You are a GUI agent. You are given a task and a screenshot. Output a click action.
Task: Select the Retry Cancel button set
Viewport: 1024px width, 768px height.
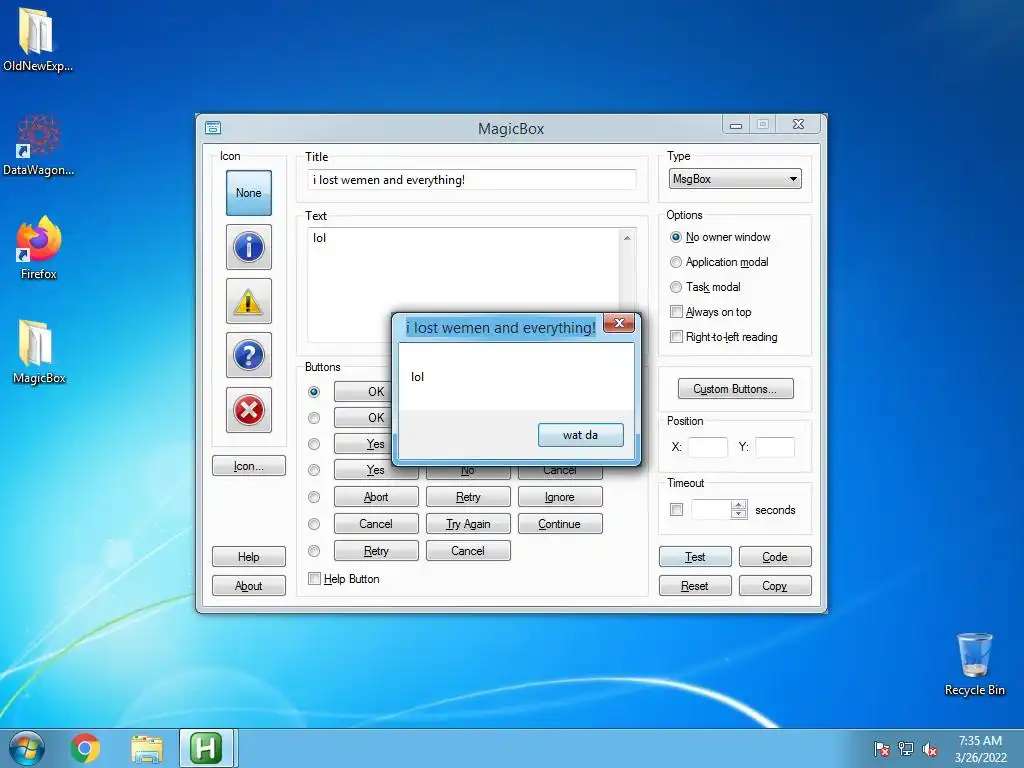tap(314, 551)
